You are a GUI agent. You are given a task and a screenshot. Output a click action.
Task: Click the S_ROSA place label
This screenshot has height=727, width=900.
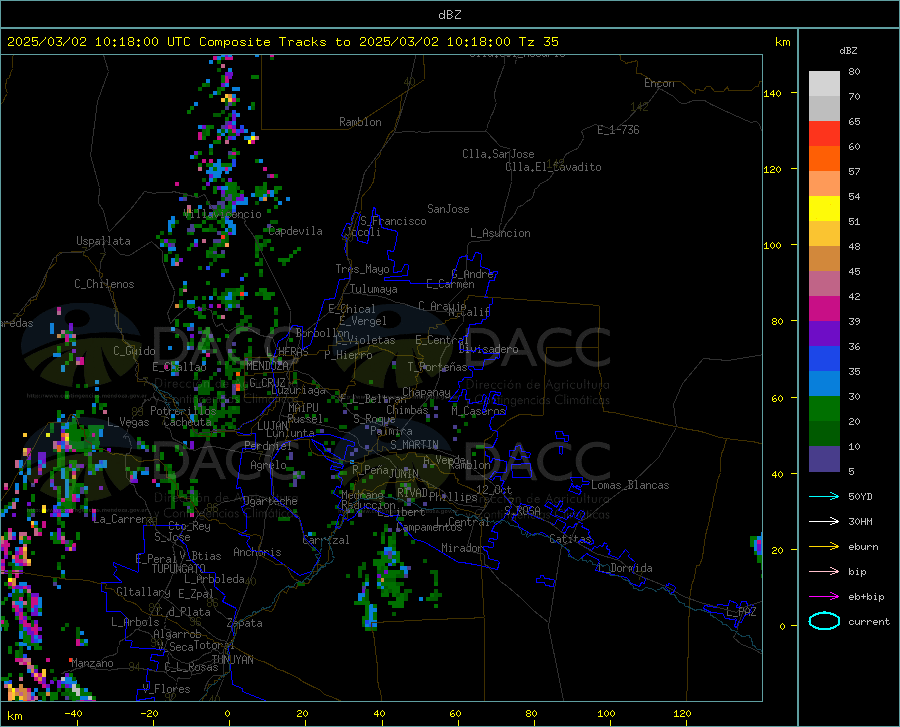click(x=522, y=510)
